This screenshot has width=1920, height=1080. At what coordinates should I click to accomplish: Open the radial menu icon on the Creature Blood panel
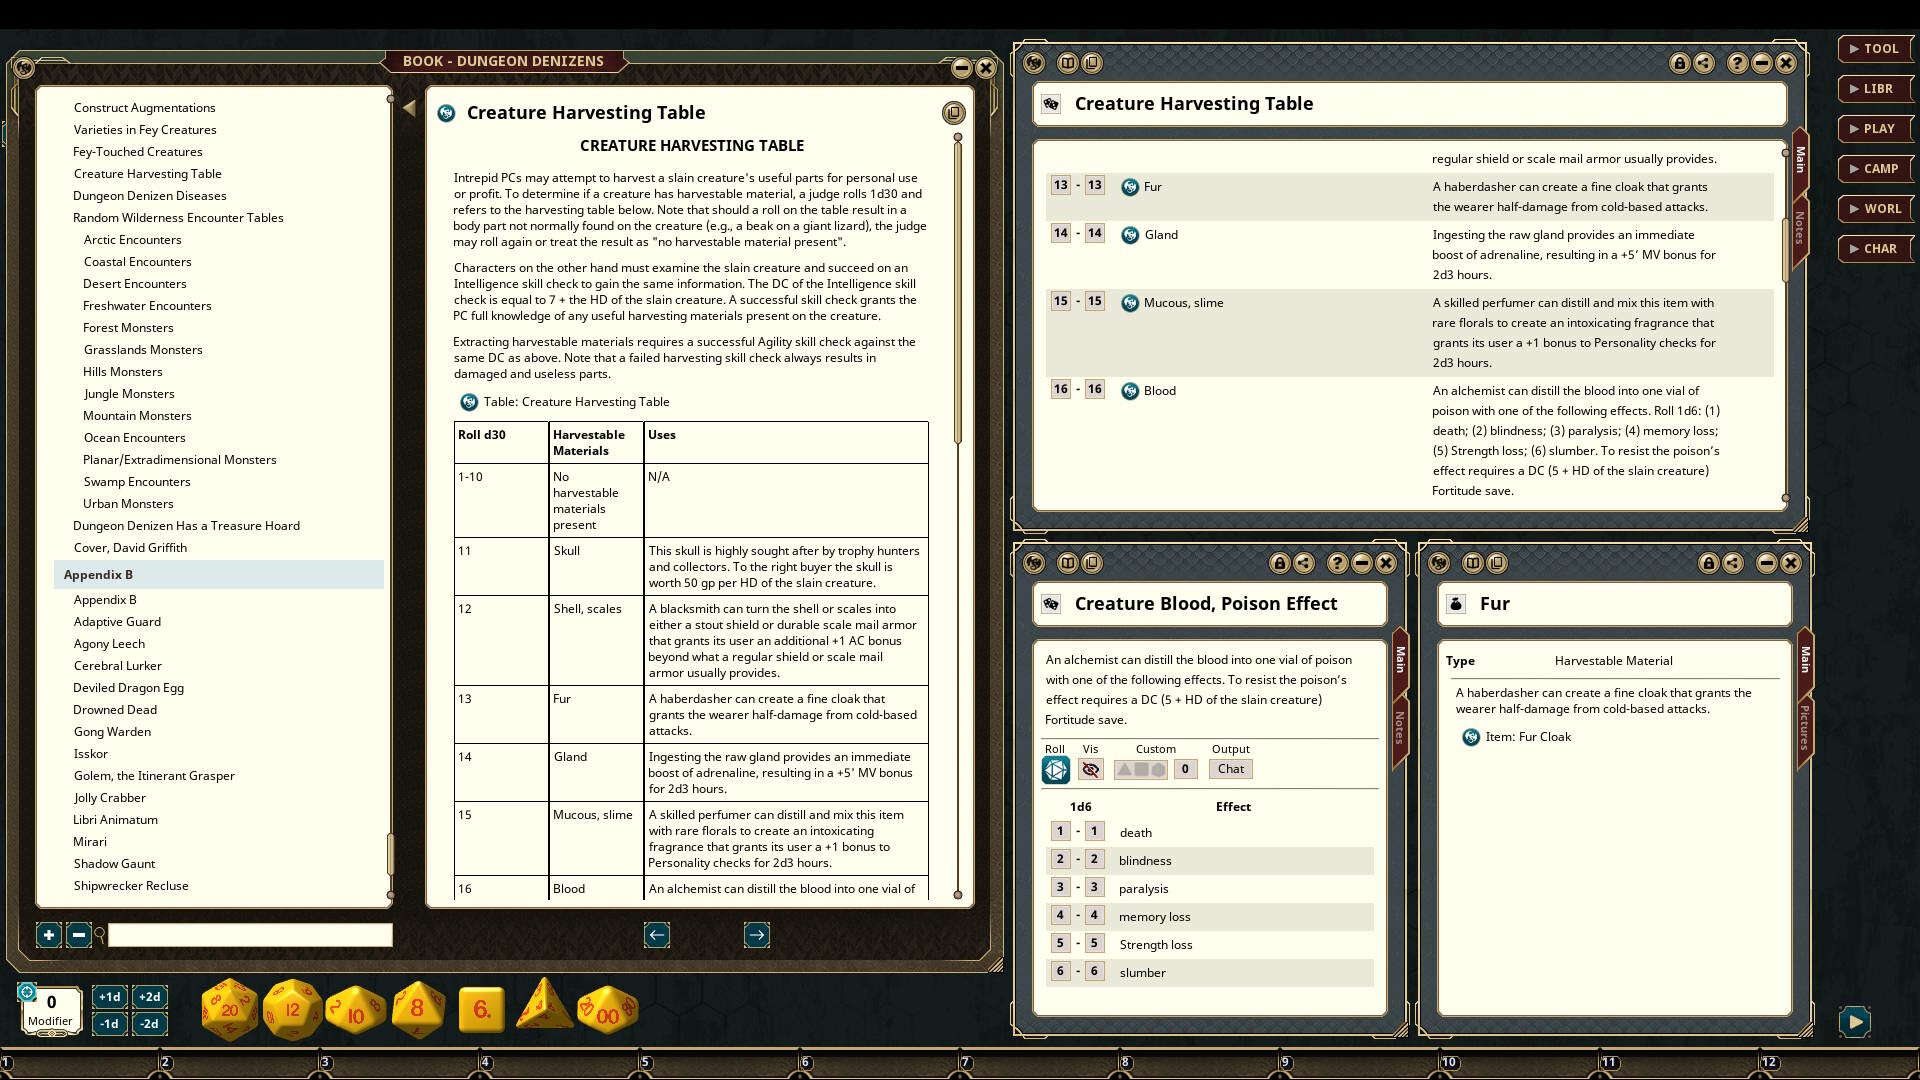click(x=1034, y=563)
